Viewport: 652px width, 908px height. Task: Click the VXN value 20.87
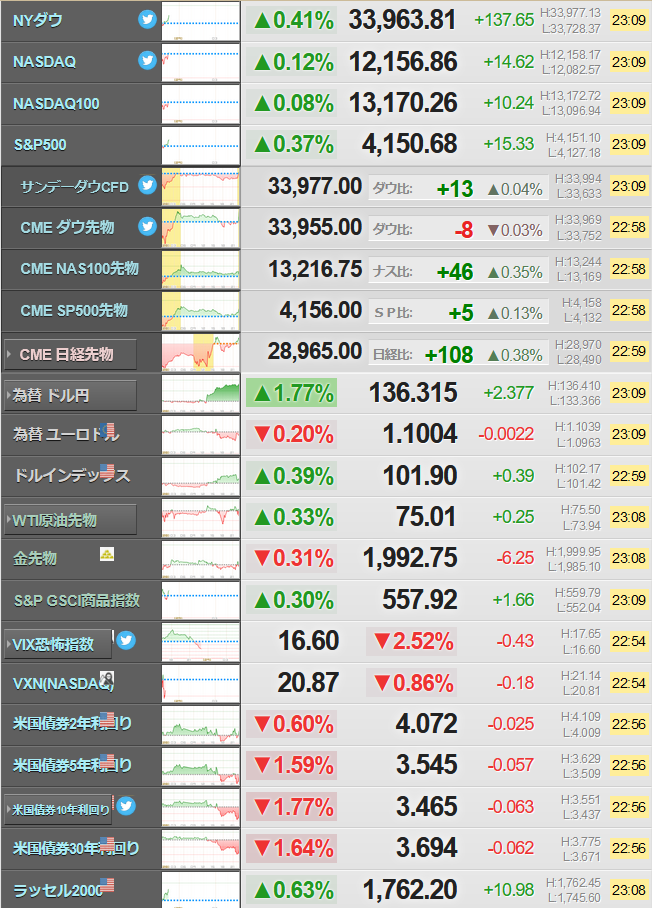[308, 682]
